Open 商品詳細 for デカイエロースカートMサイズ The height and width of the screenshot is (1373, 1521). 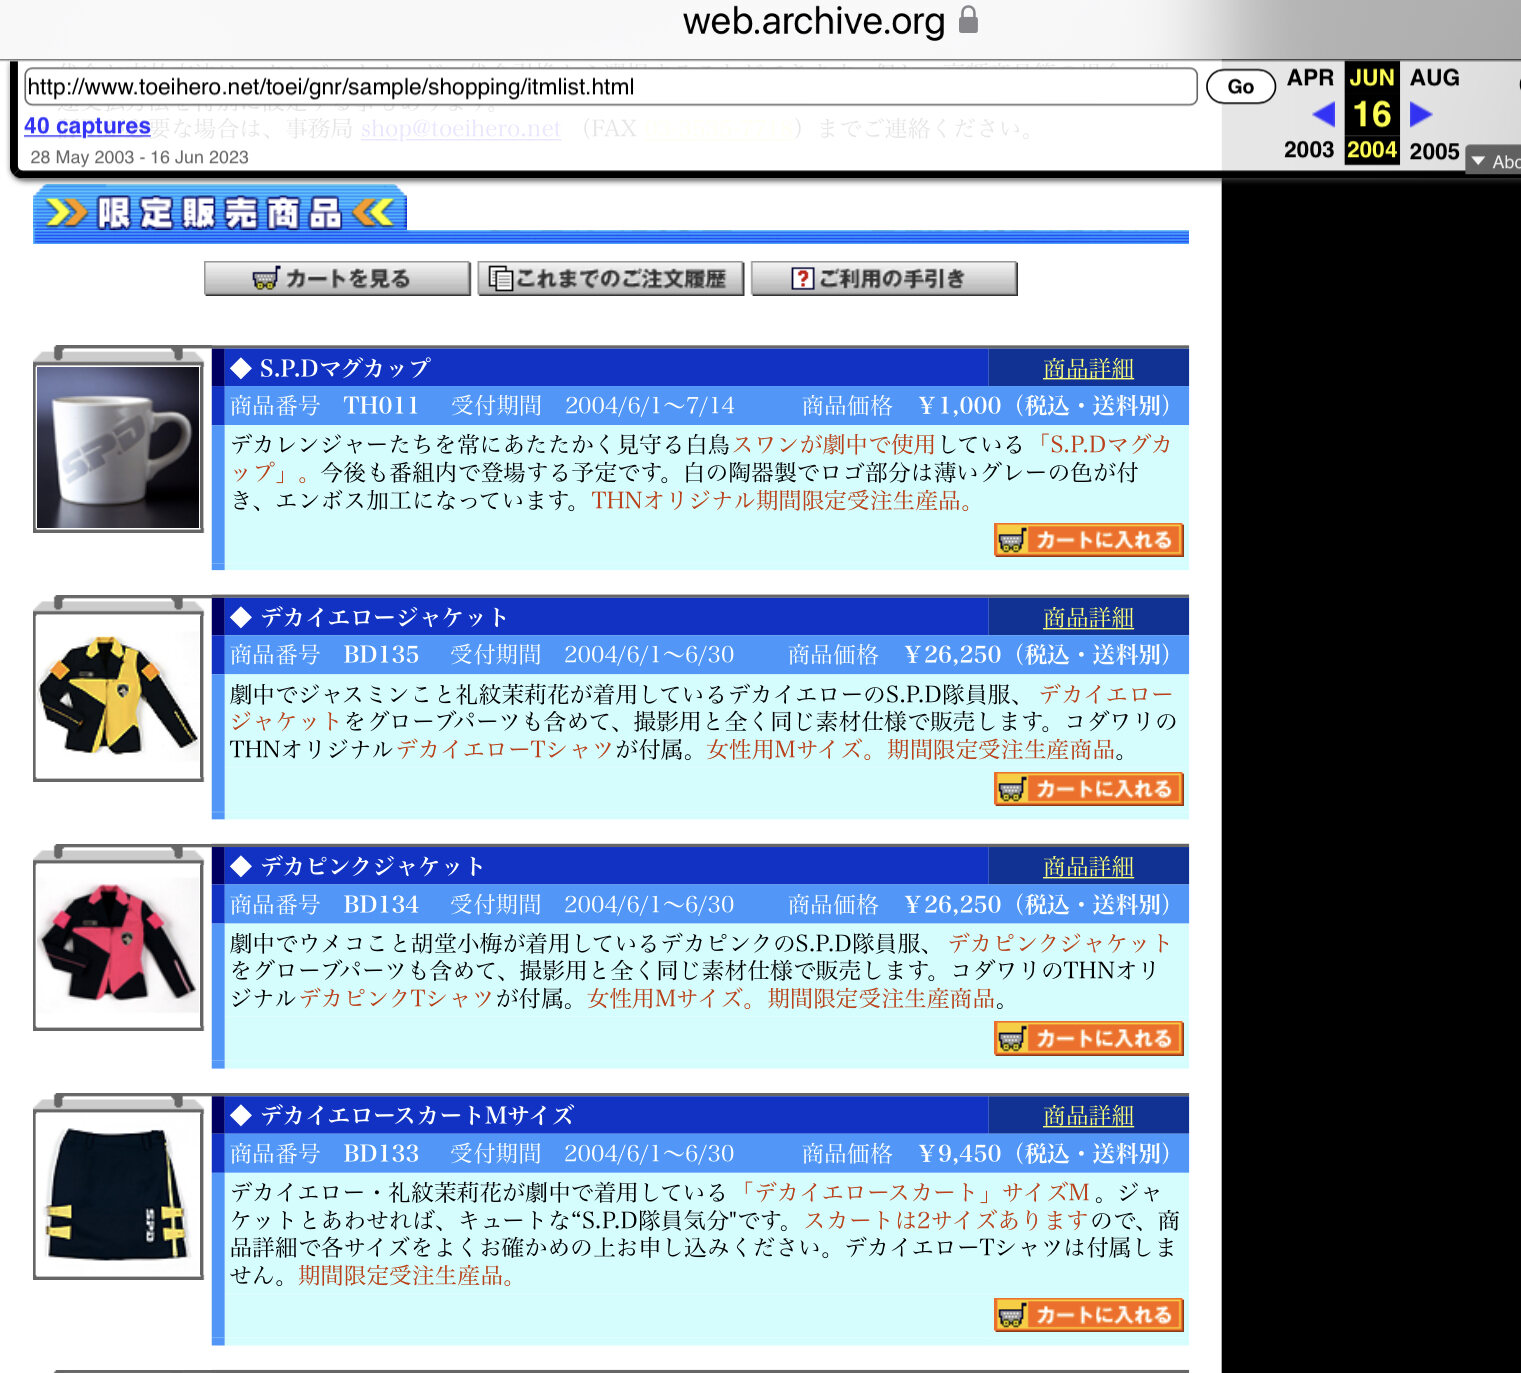(x=1088, y=1116)
